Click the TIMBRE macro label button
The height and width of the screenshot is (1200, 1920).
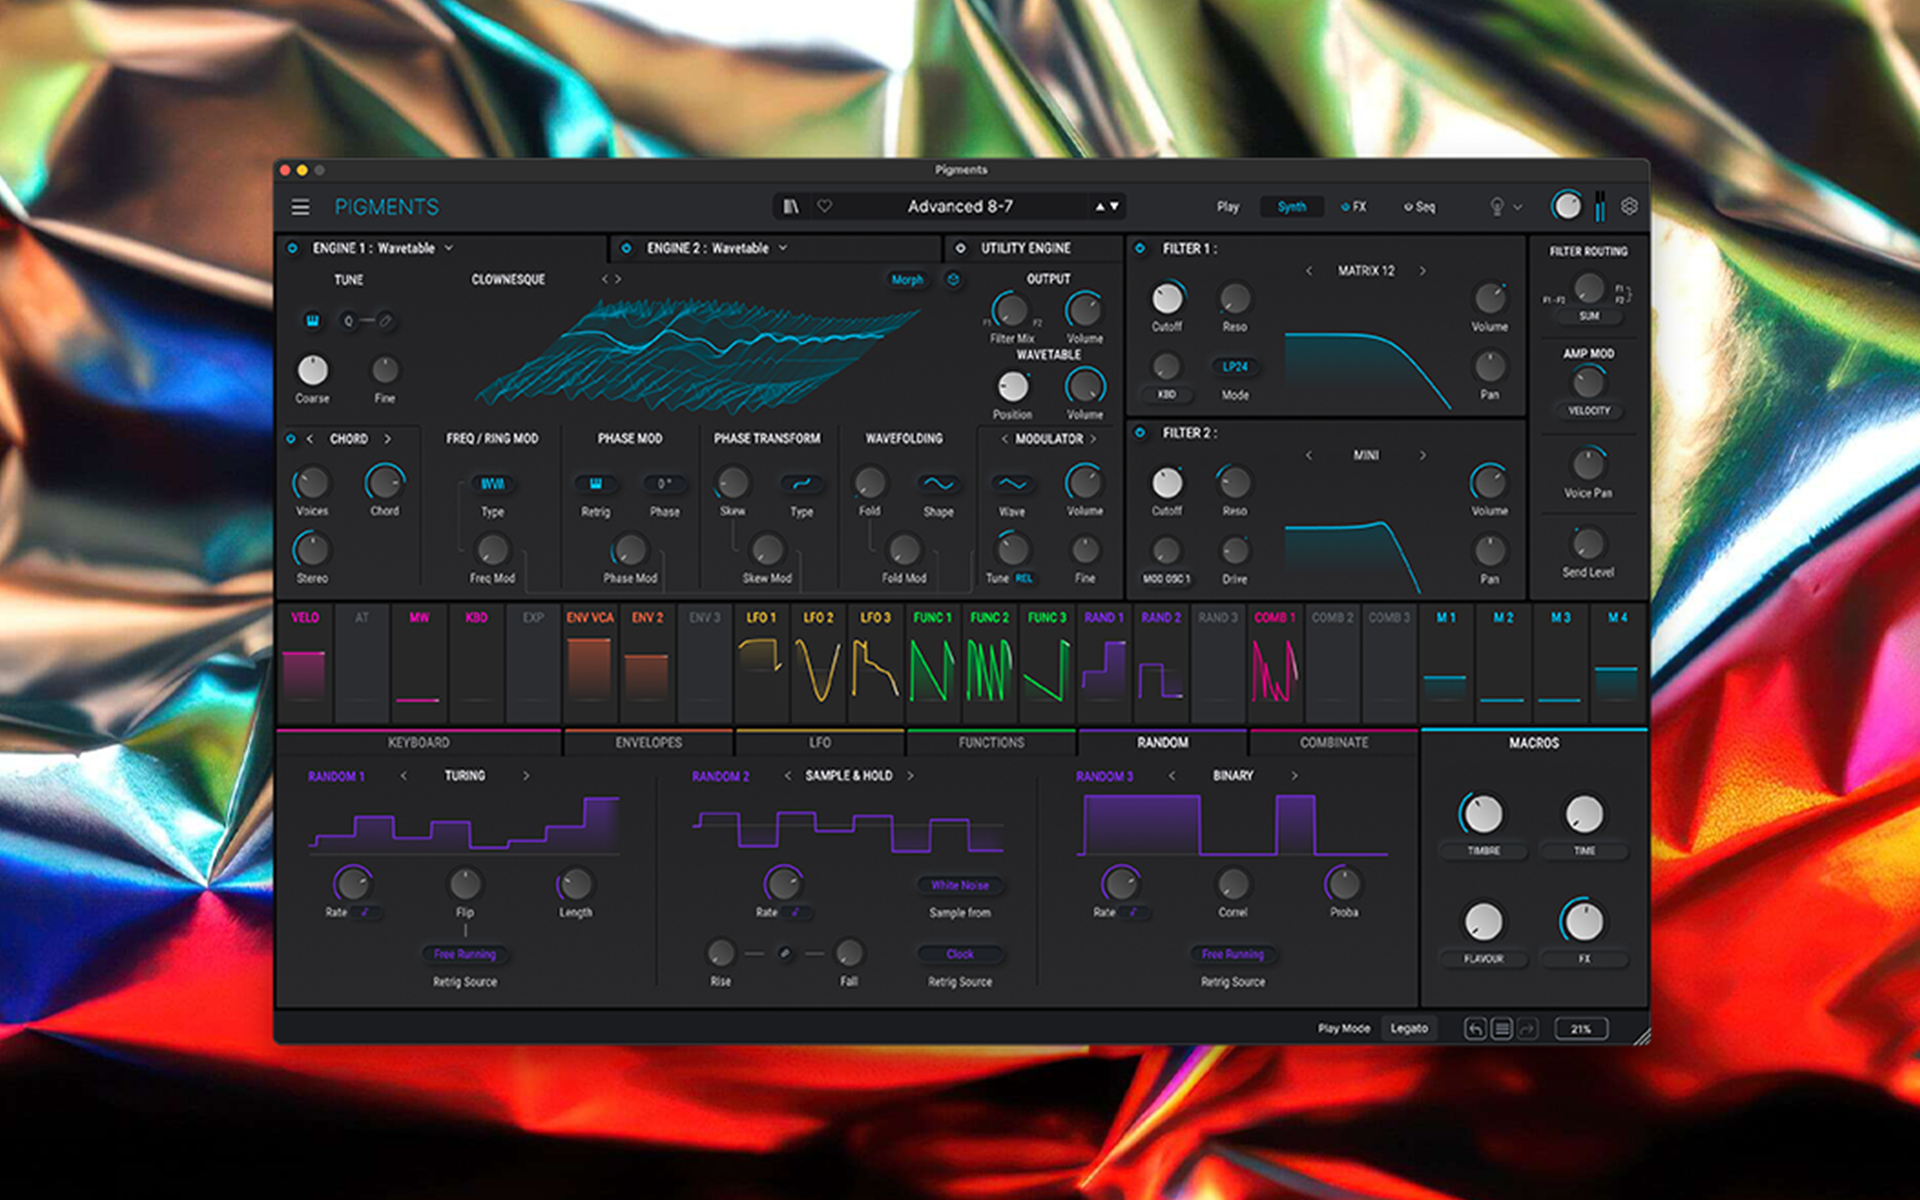coord(1484,851)
